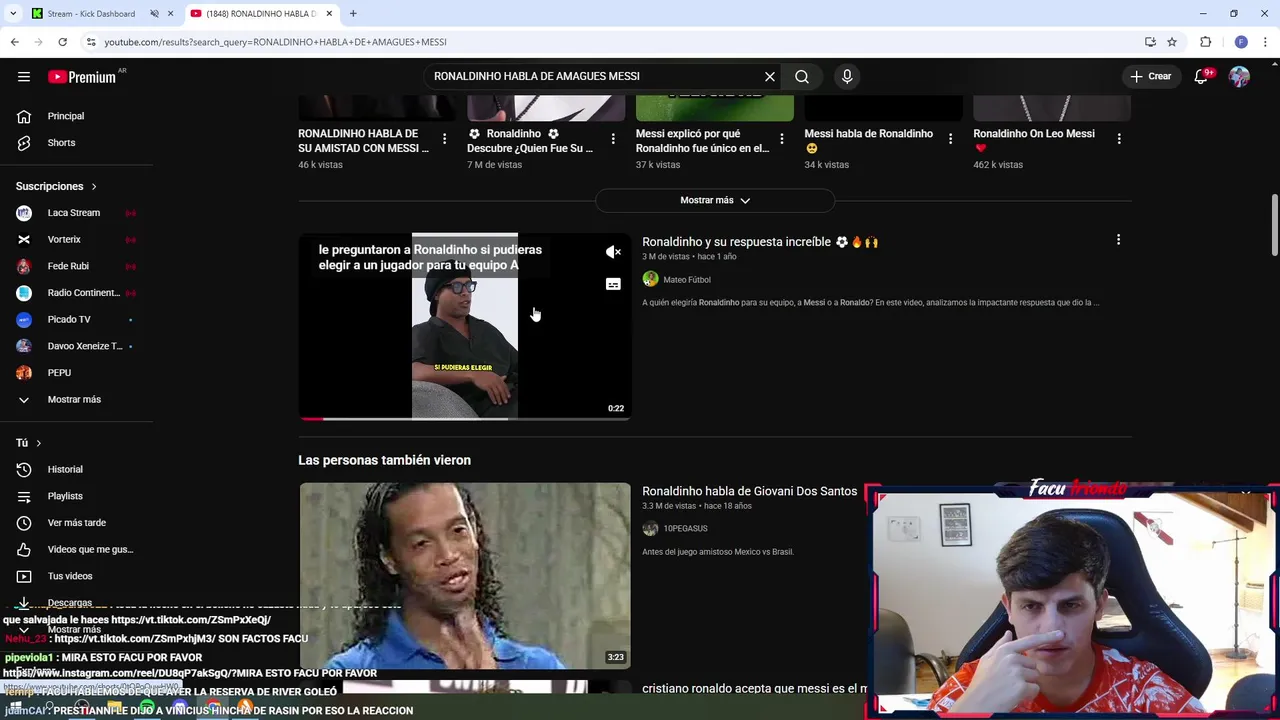Open 10PEGASUS channel link
Screen dimensions: 1280x720
[685, 528]
